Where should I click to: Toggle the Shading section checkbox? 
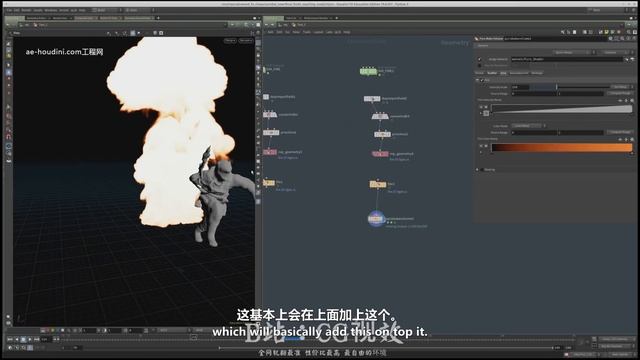point(482,170)
